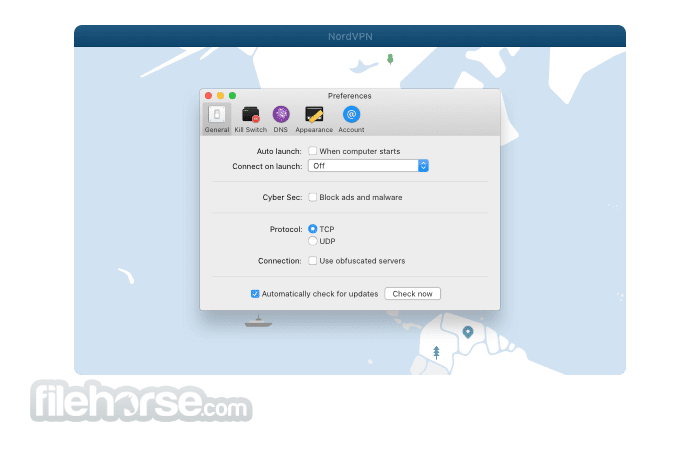
Task: Click the pine tree icon on map
Action: click(436, 352)
